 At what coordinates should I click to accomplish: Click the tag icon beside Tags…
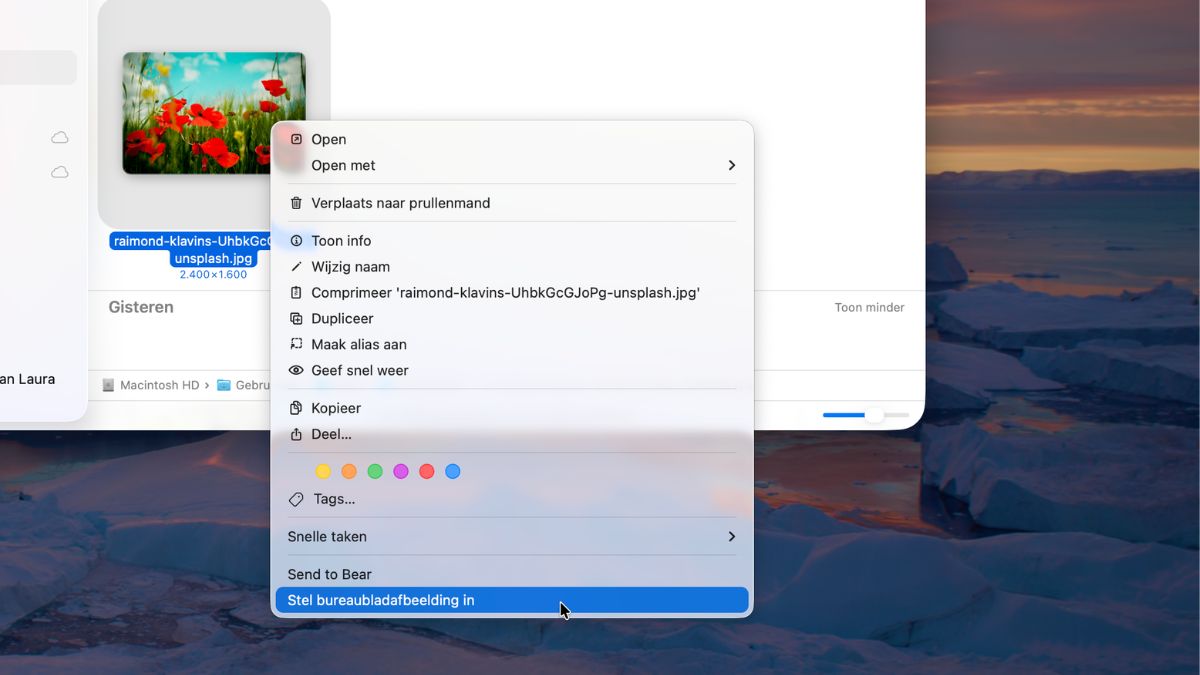click(296, 499)
